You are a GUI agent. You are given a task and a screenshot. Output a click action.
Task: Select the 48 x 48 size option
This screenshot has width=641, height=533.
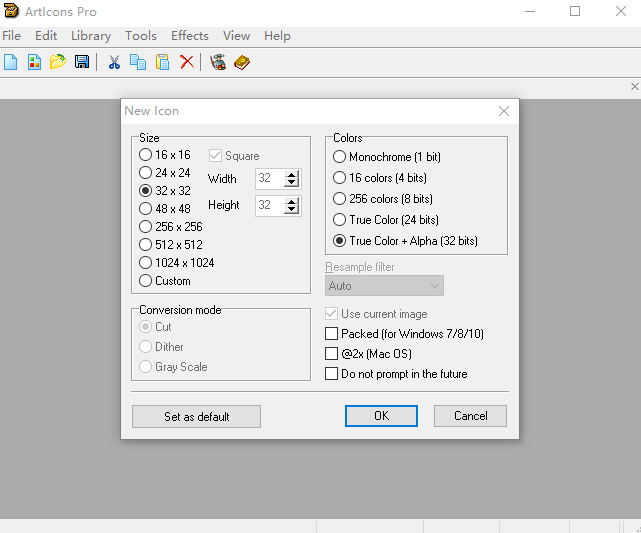pyautogui.click(x=146, y=209)
